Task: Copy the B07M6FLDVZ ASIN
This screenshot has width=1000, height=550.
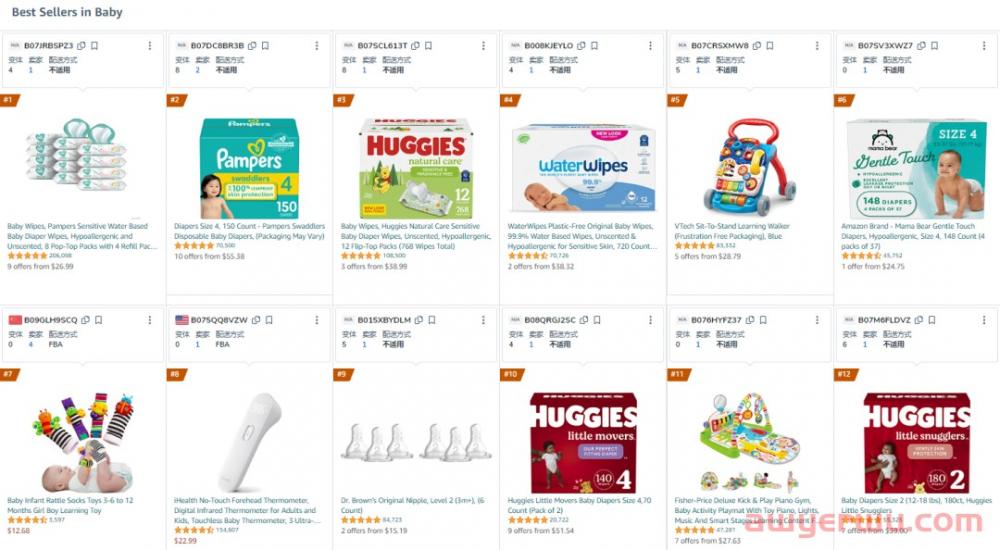Action: [919, 320]
